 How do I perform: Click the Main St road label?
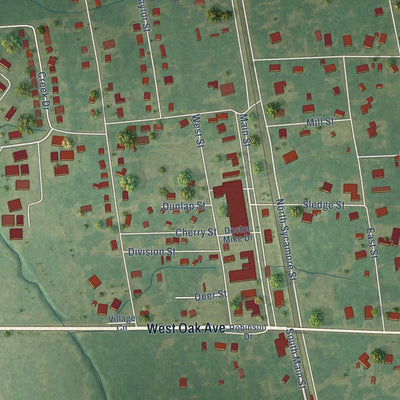coord(244,130)
